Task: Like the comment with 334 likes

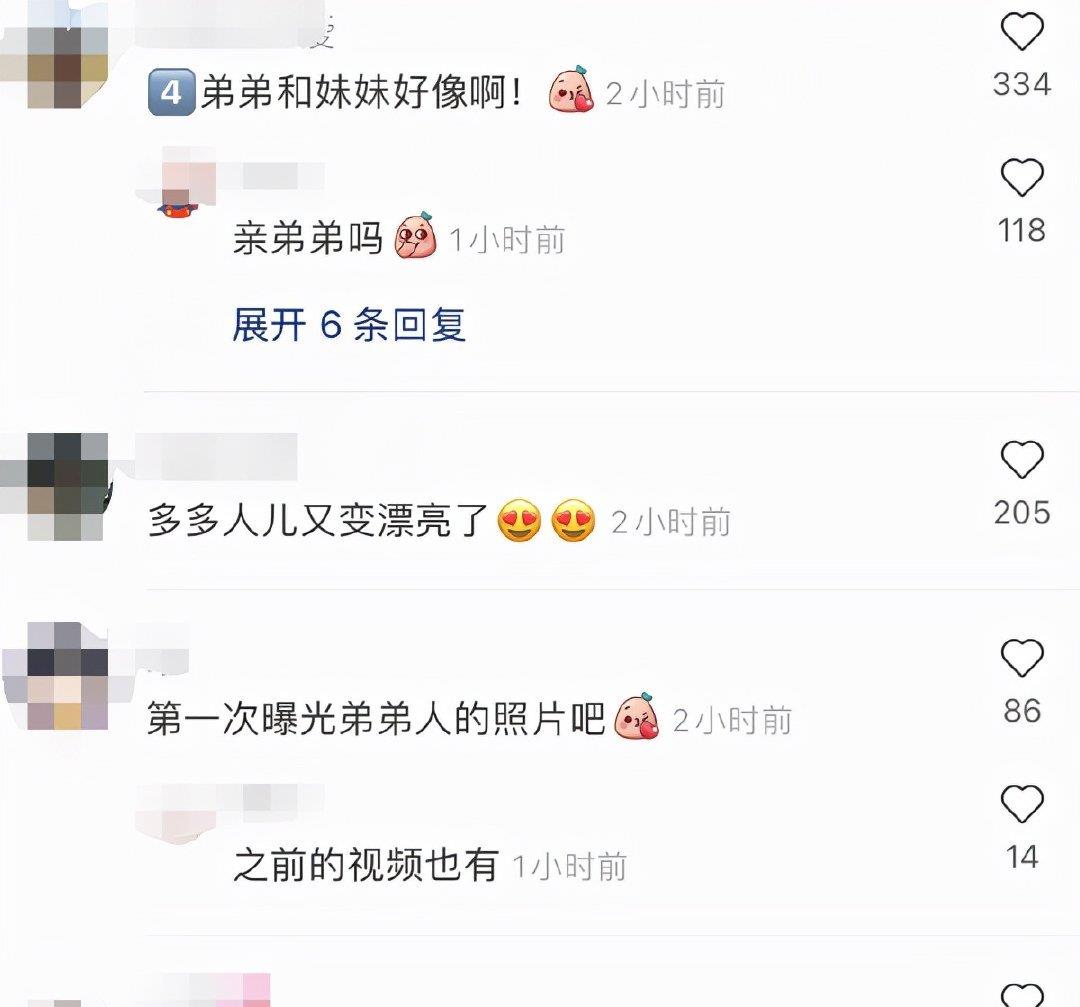Action: tap(1021, 32)
